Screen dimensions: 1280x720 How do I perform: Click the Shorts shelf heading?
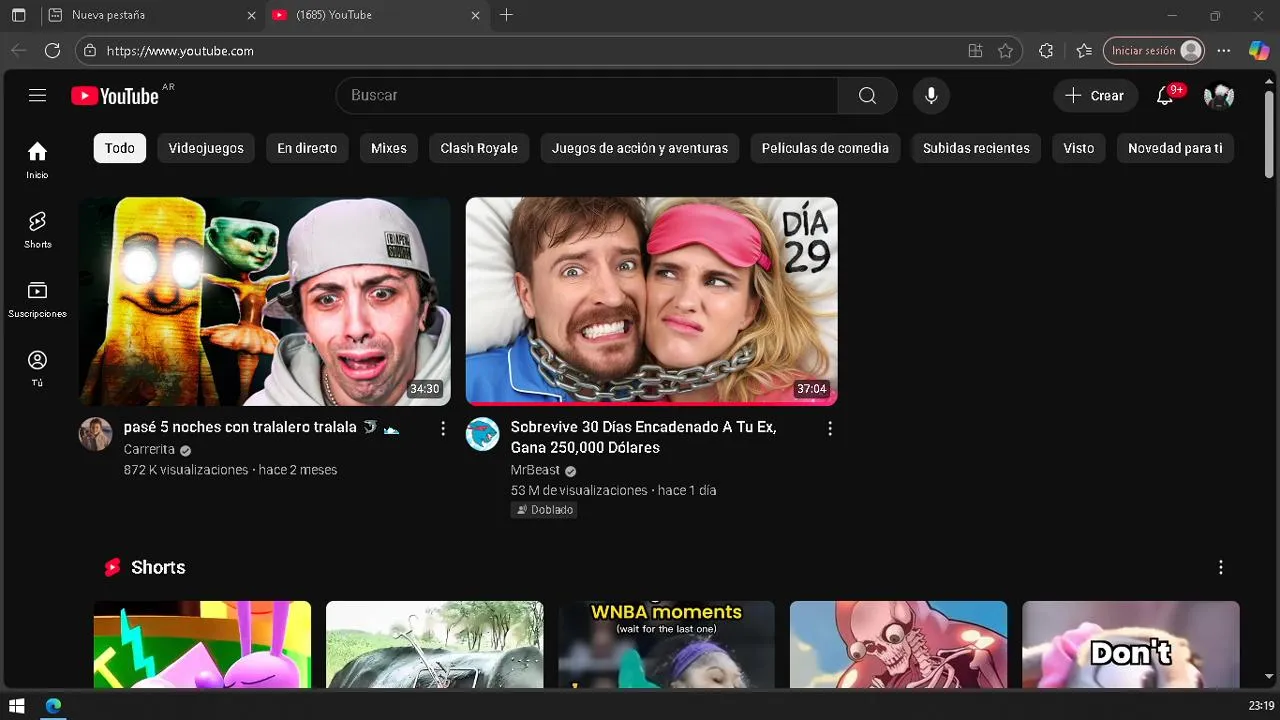[x=158, y=567]
